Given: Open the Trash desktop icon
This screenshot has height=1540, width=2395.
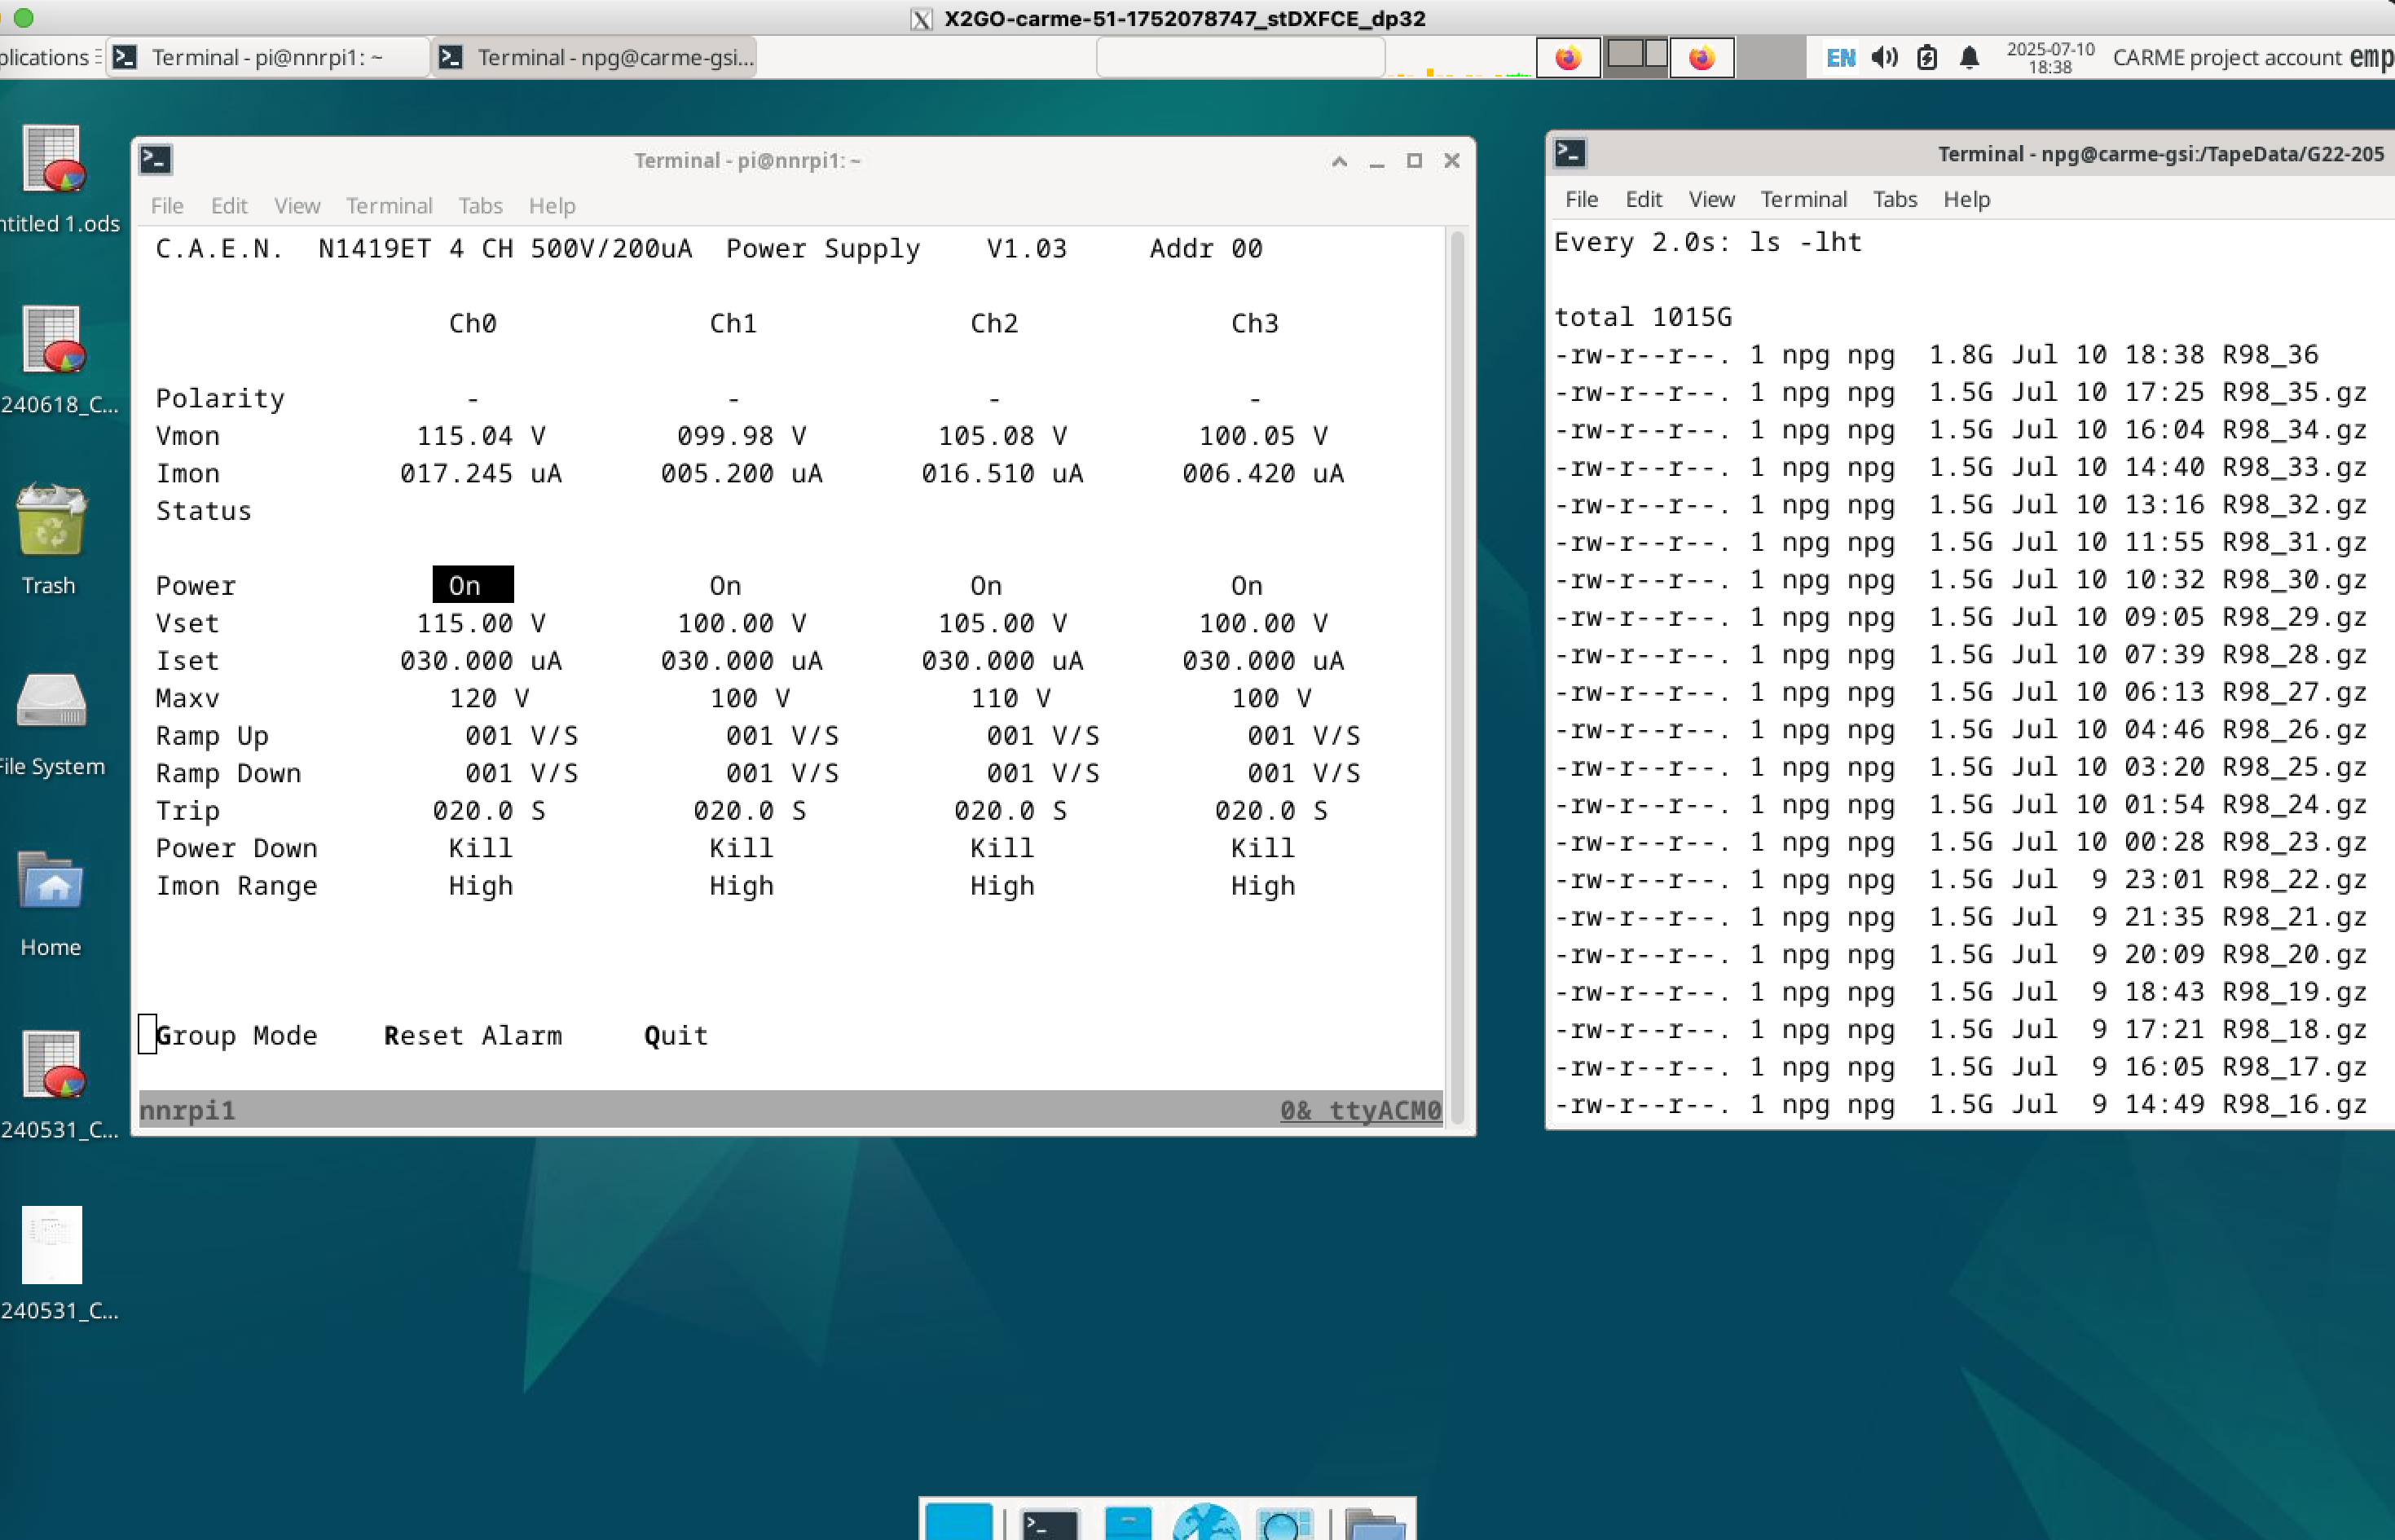Looking at the screenshot, I should tap(50, 522).
